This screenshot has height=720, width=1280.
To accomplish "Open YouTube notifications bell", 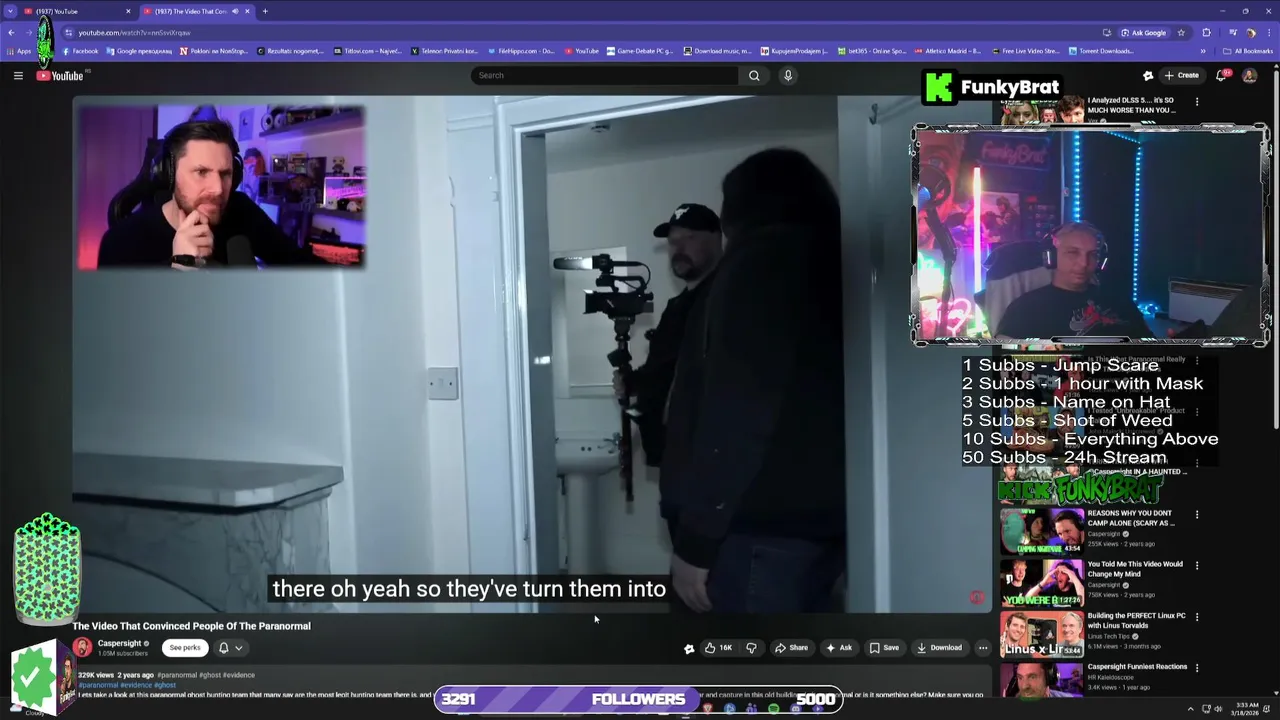I will (1222, 75).
